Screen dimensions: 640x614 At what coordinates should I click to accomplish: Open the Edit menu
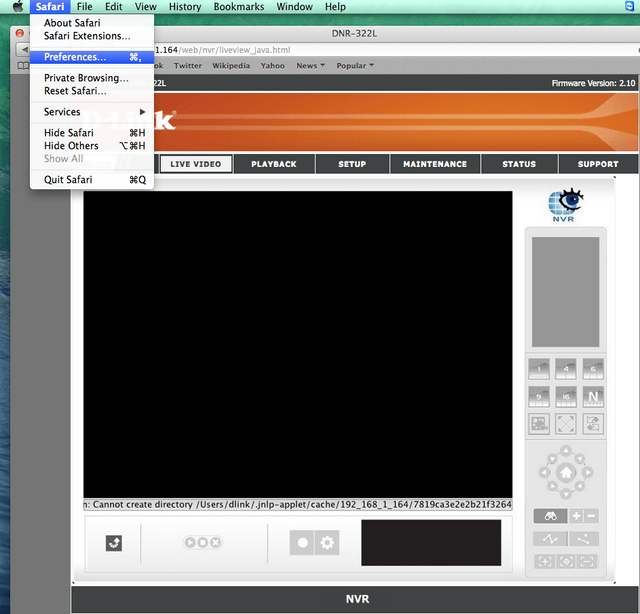113,7
